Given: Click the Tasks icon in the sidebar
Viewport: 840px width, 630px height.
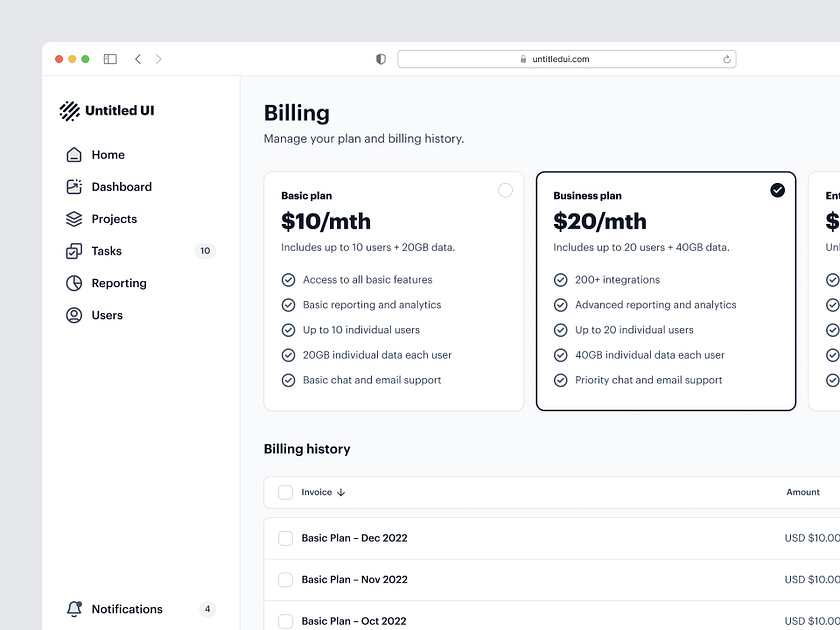Looking at the screenshot, I should coord(74,250).
